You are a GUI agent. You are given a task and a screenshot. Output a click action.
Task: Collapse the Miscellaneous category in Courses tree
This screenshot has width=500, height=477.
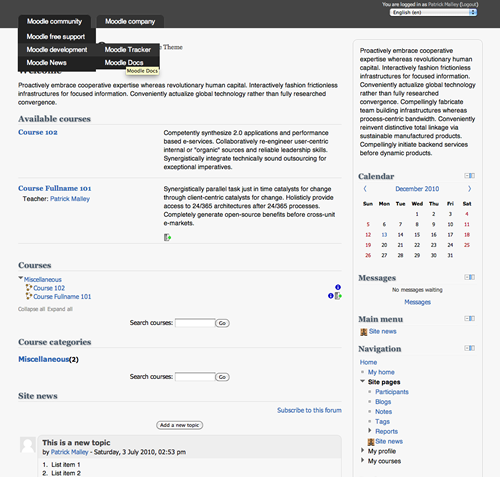[21, 278]
